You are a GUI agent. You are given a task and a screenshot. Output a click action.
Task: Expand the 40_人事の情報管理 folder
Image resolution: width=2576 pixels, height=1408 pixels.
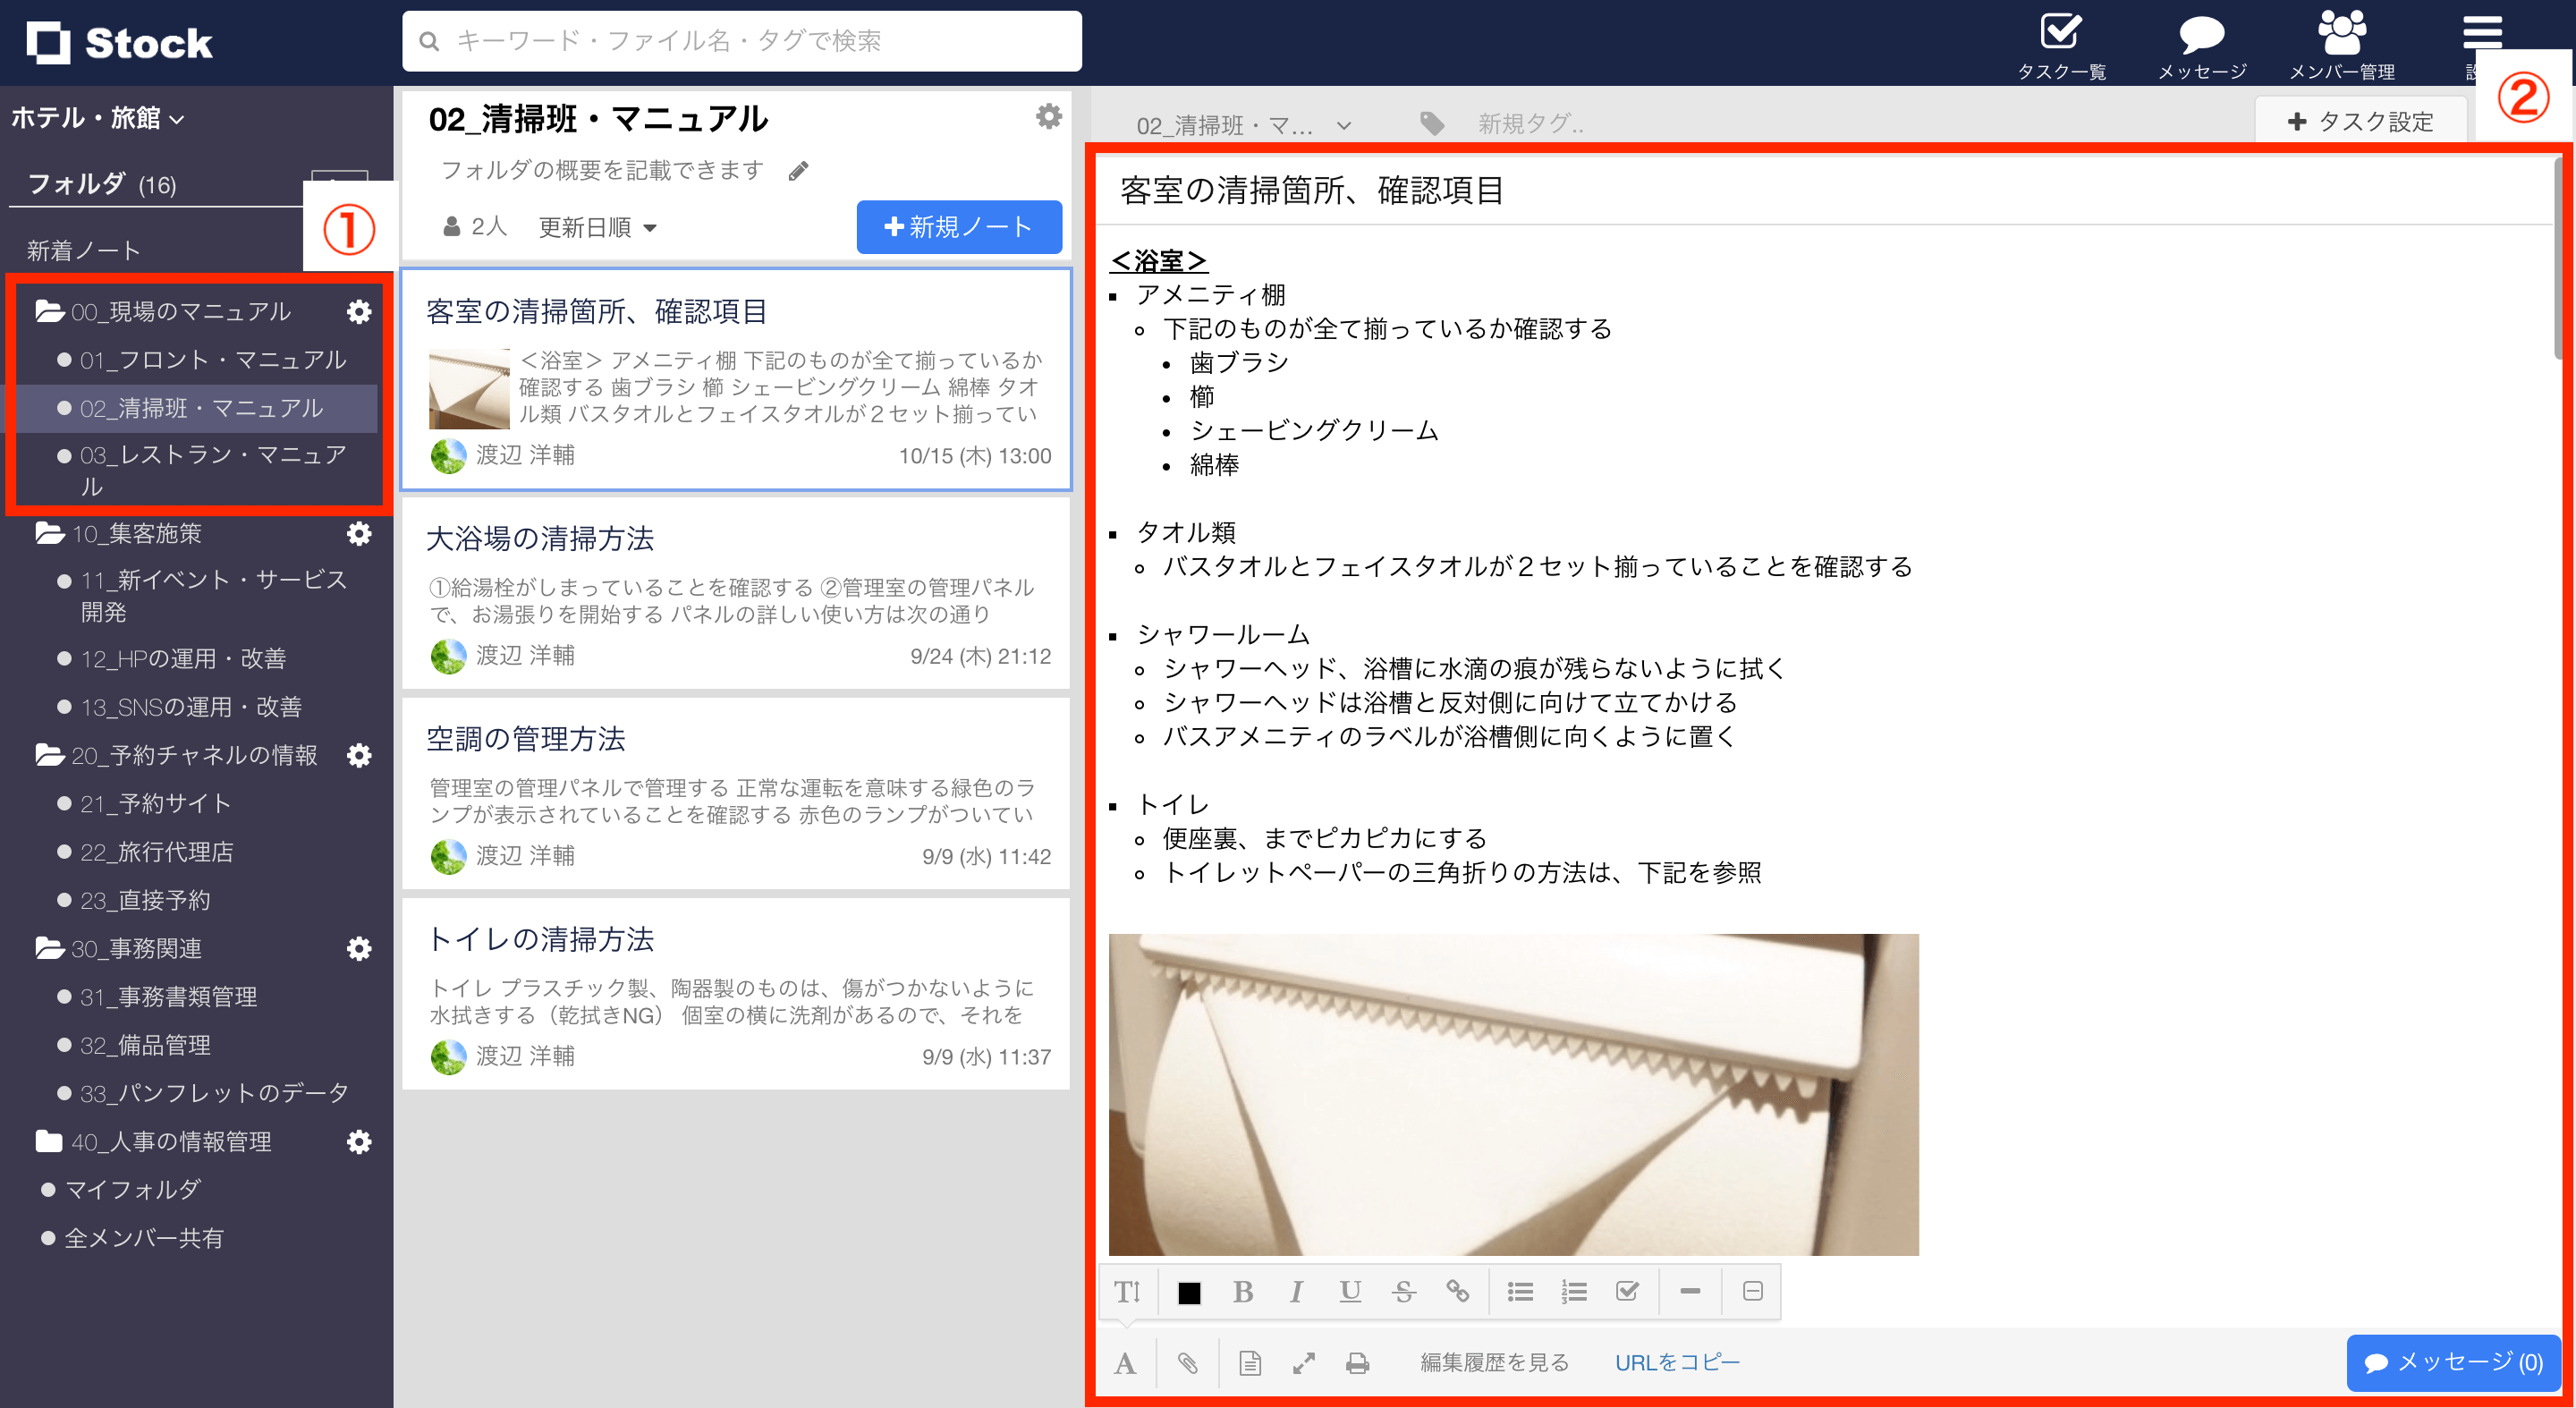point(49,1142)
